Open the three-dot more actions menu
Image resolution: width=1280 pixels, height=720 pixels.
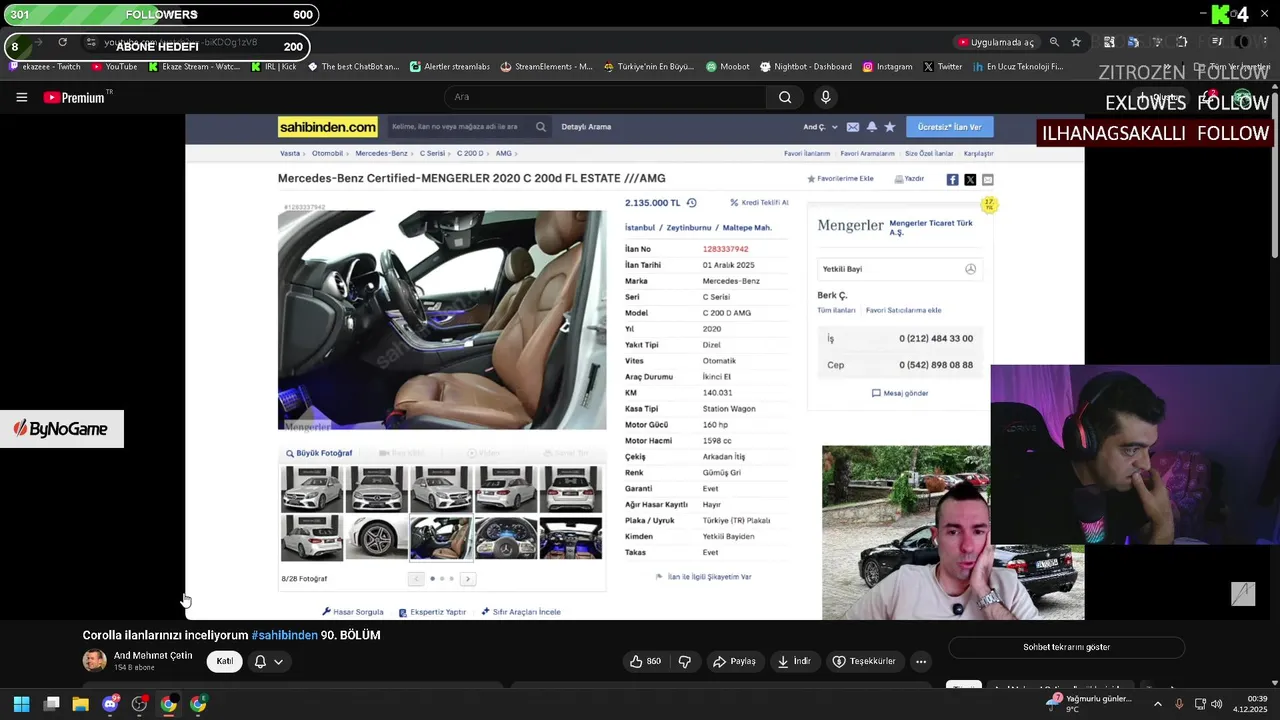coord(921,661)
